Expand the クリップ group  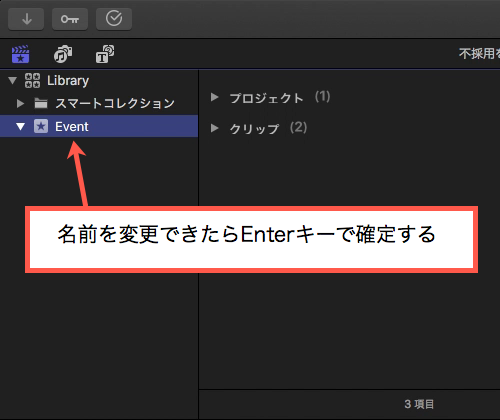[x=215, y=128]
